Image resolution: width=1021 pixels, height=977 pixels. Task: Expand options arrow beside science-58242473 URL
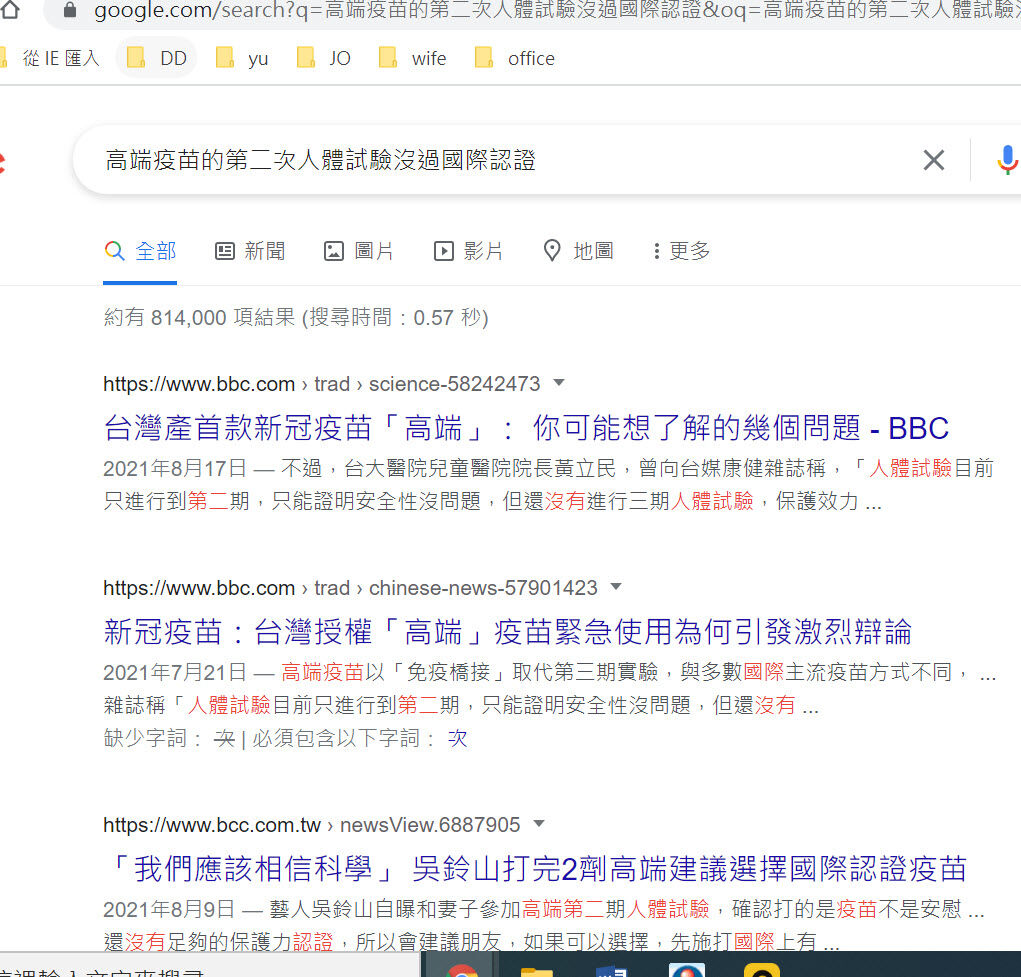coord(559,383)
